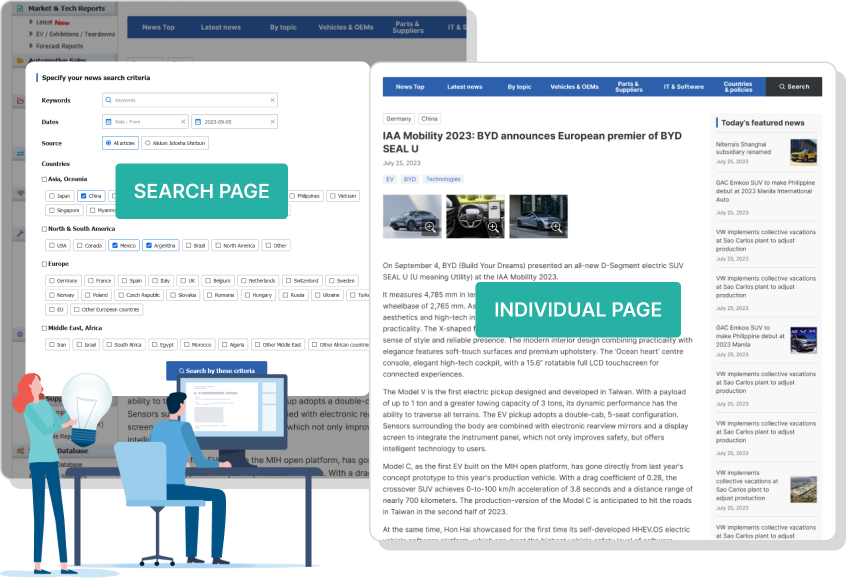Clear the 2023-09-05 date with its X

coord(272,122)
